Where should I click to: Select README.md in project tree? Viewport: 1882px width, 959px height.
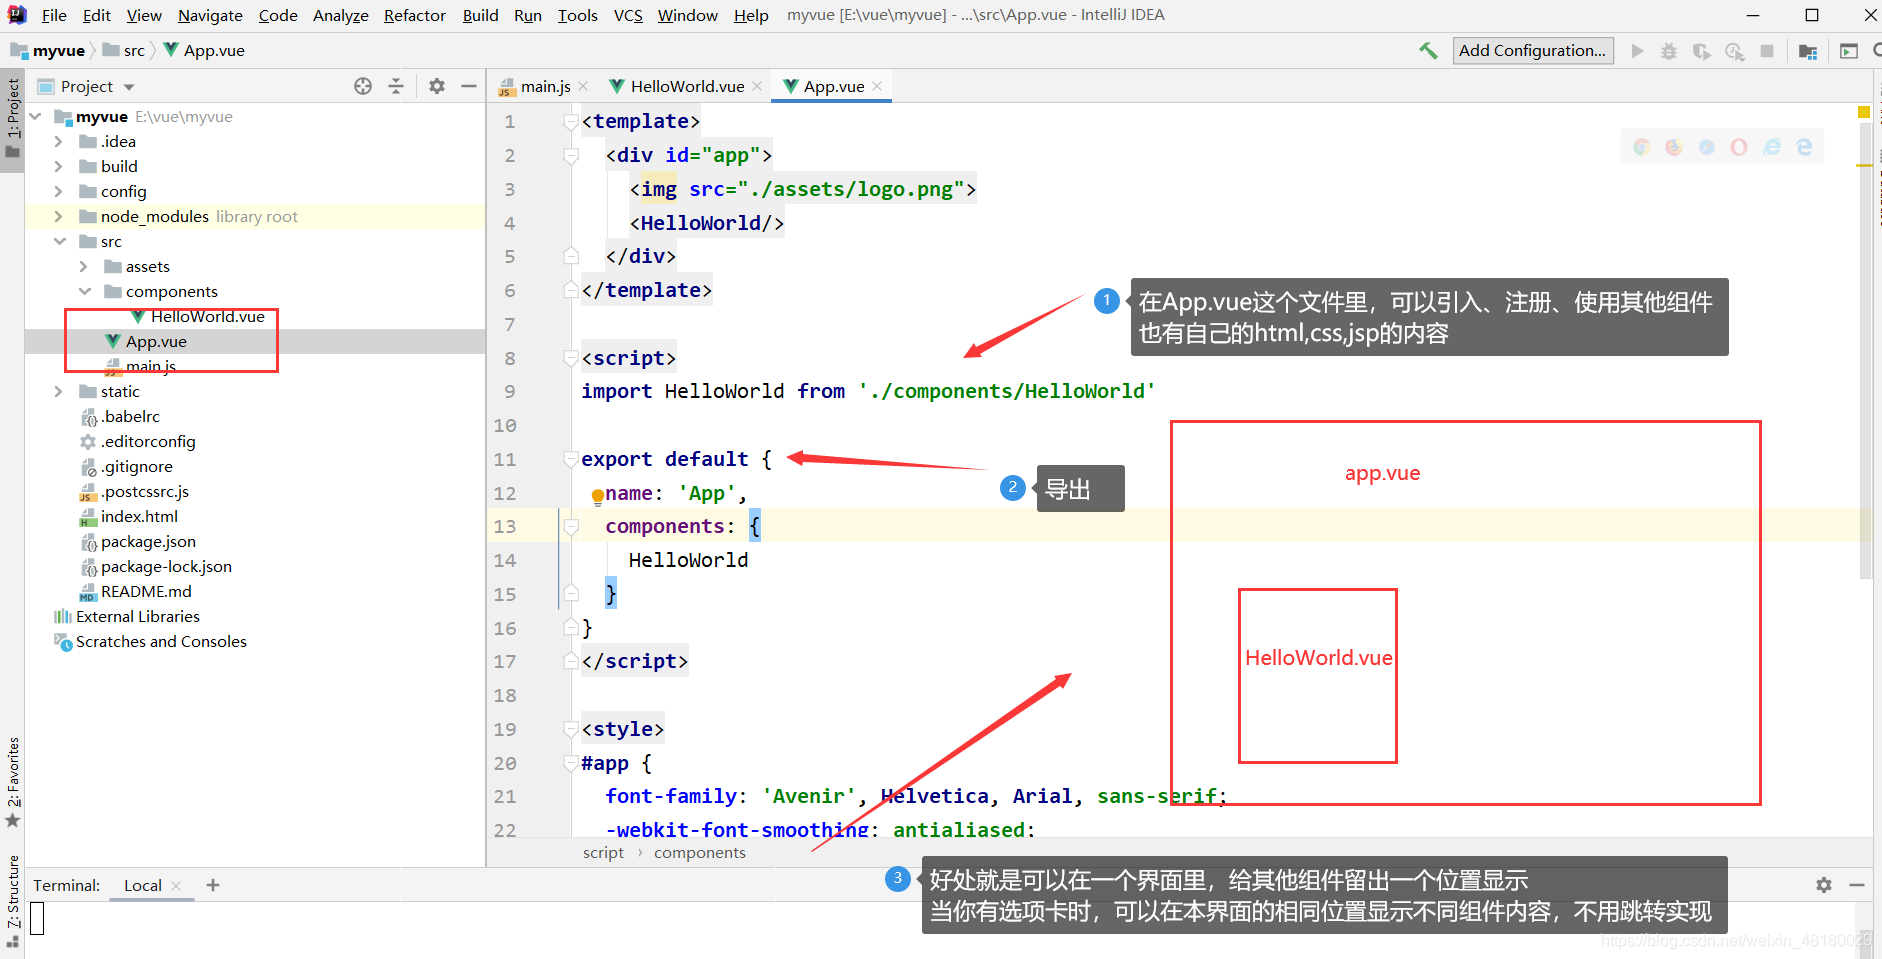pyautogui.click(x=146, y=591)
